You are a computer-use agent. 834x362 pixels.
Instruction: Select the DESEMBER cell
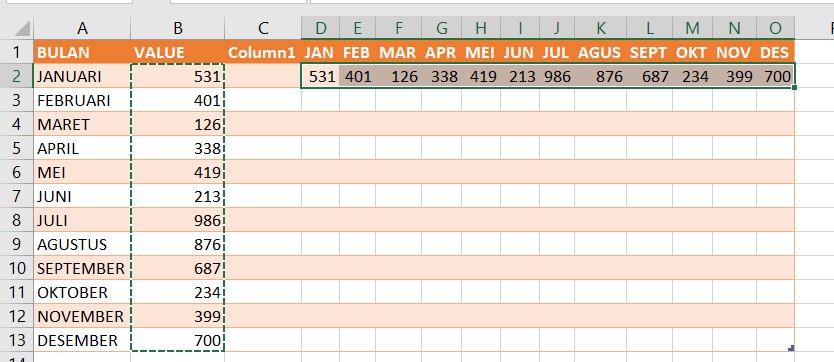click(82, 340)
